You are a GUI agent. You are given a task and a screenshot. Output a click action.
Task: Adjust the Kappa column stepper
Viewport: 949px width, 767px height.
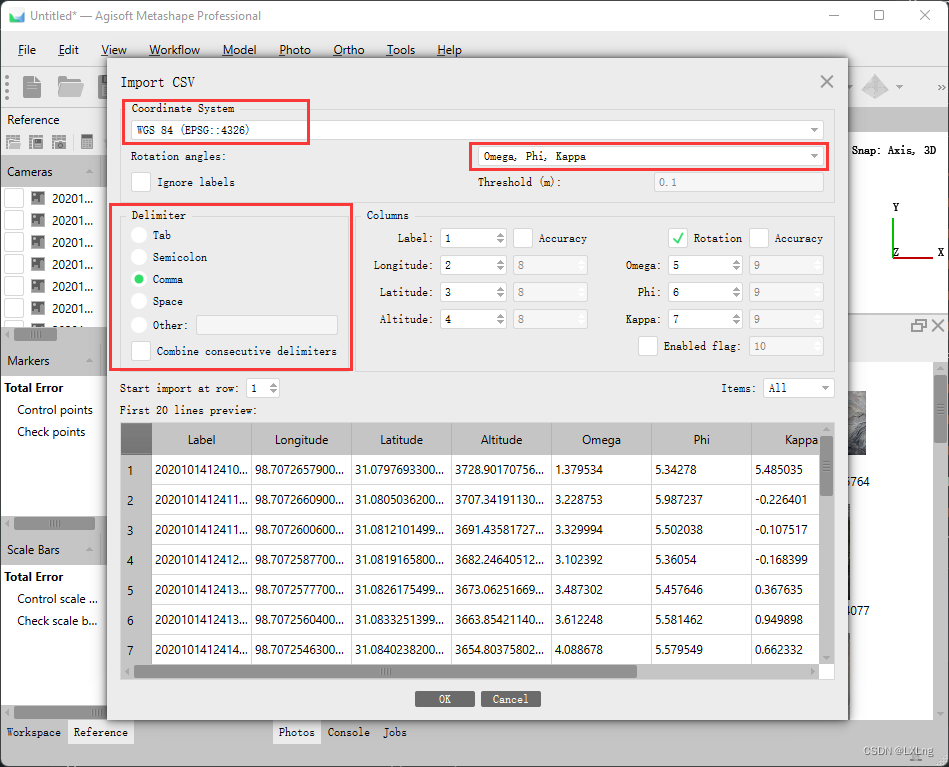(x=736, y=319)
